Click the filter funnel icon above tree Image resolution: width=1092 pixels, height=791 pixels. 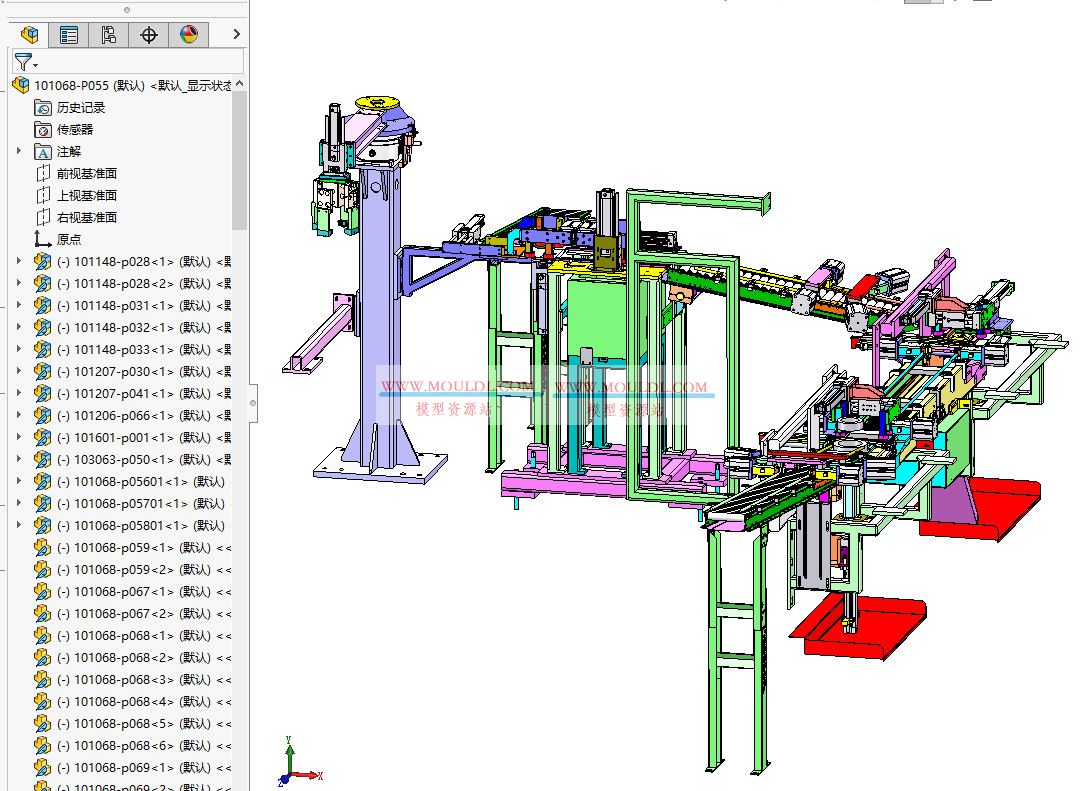(x=25, y=60)
